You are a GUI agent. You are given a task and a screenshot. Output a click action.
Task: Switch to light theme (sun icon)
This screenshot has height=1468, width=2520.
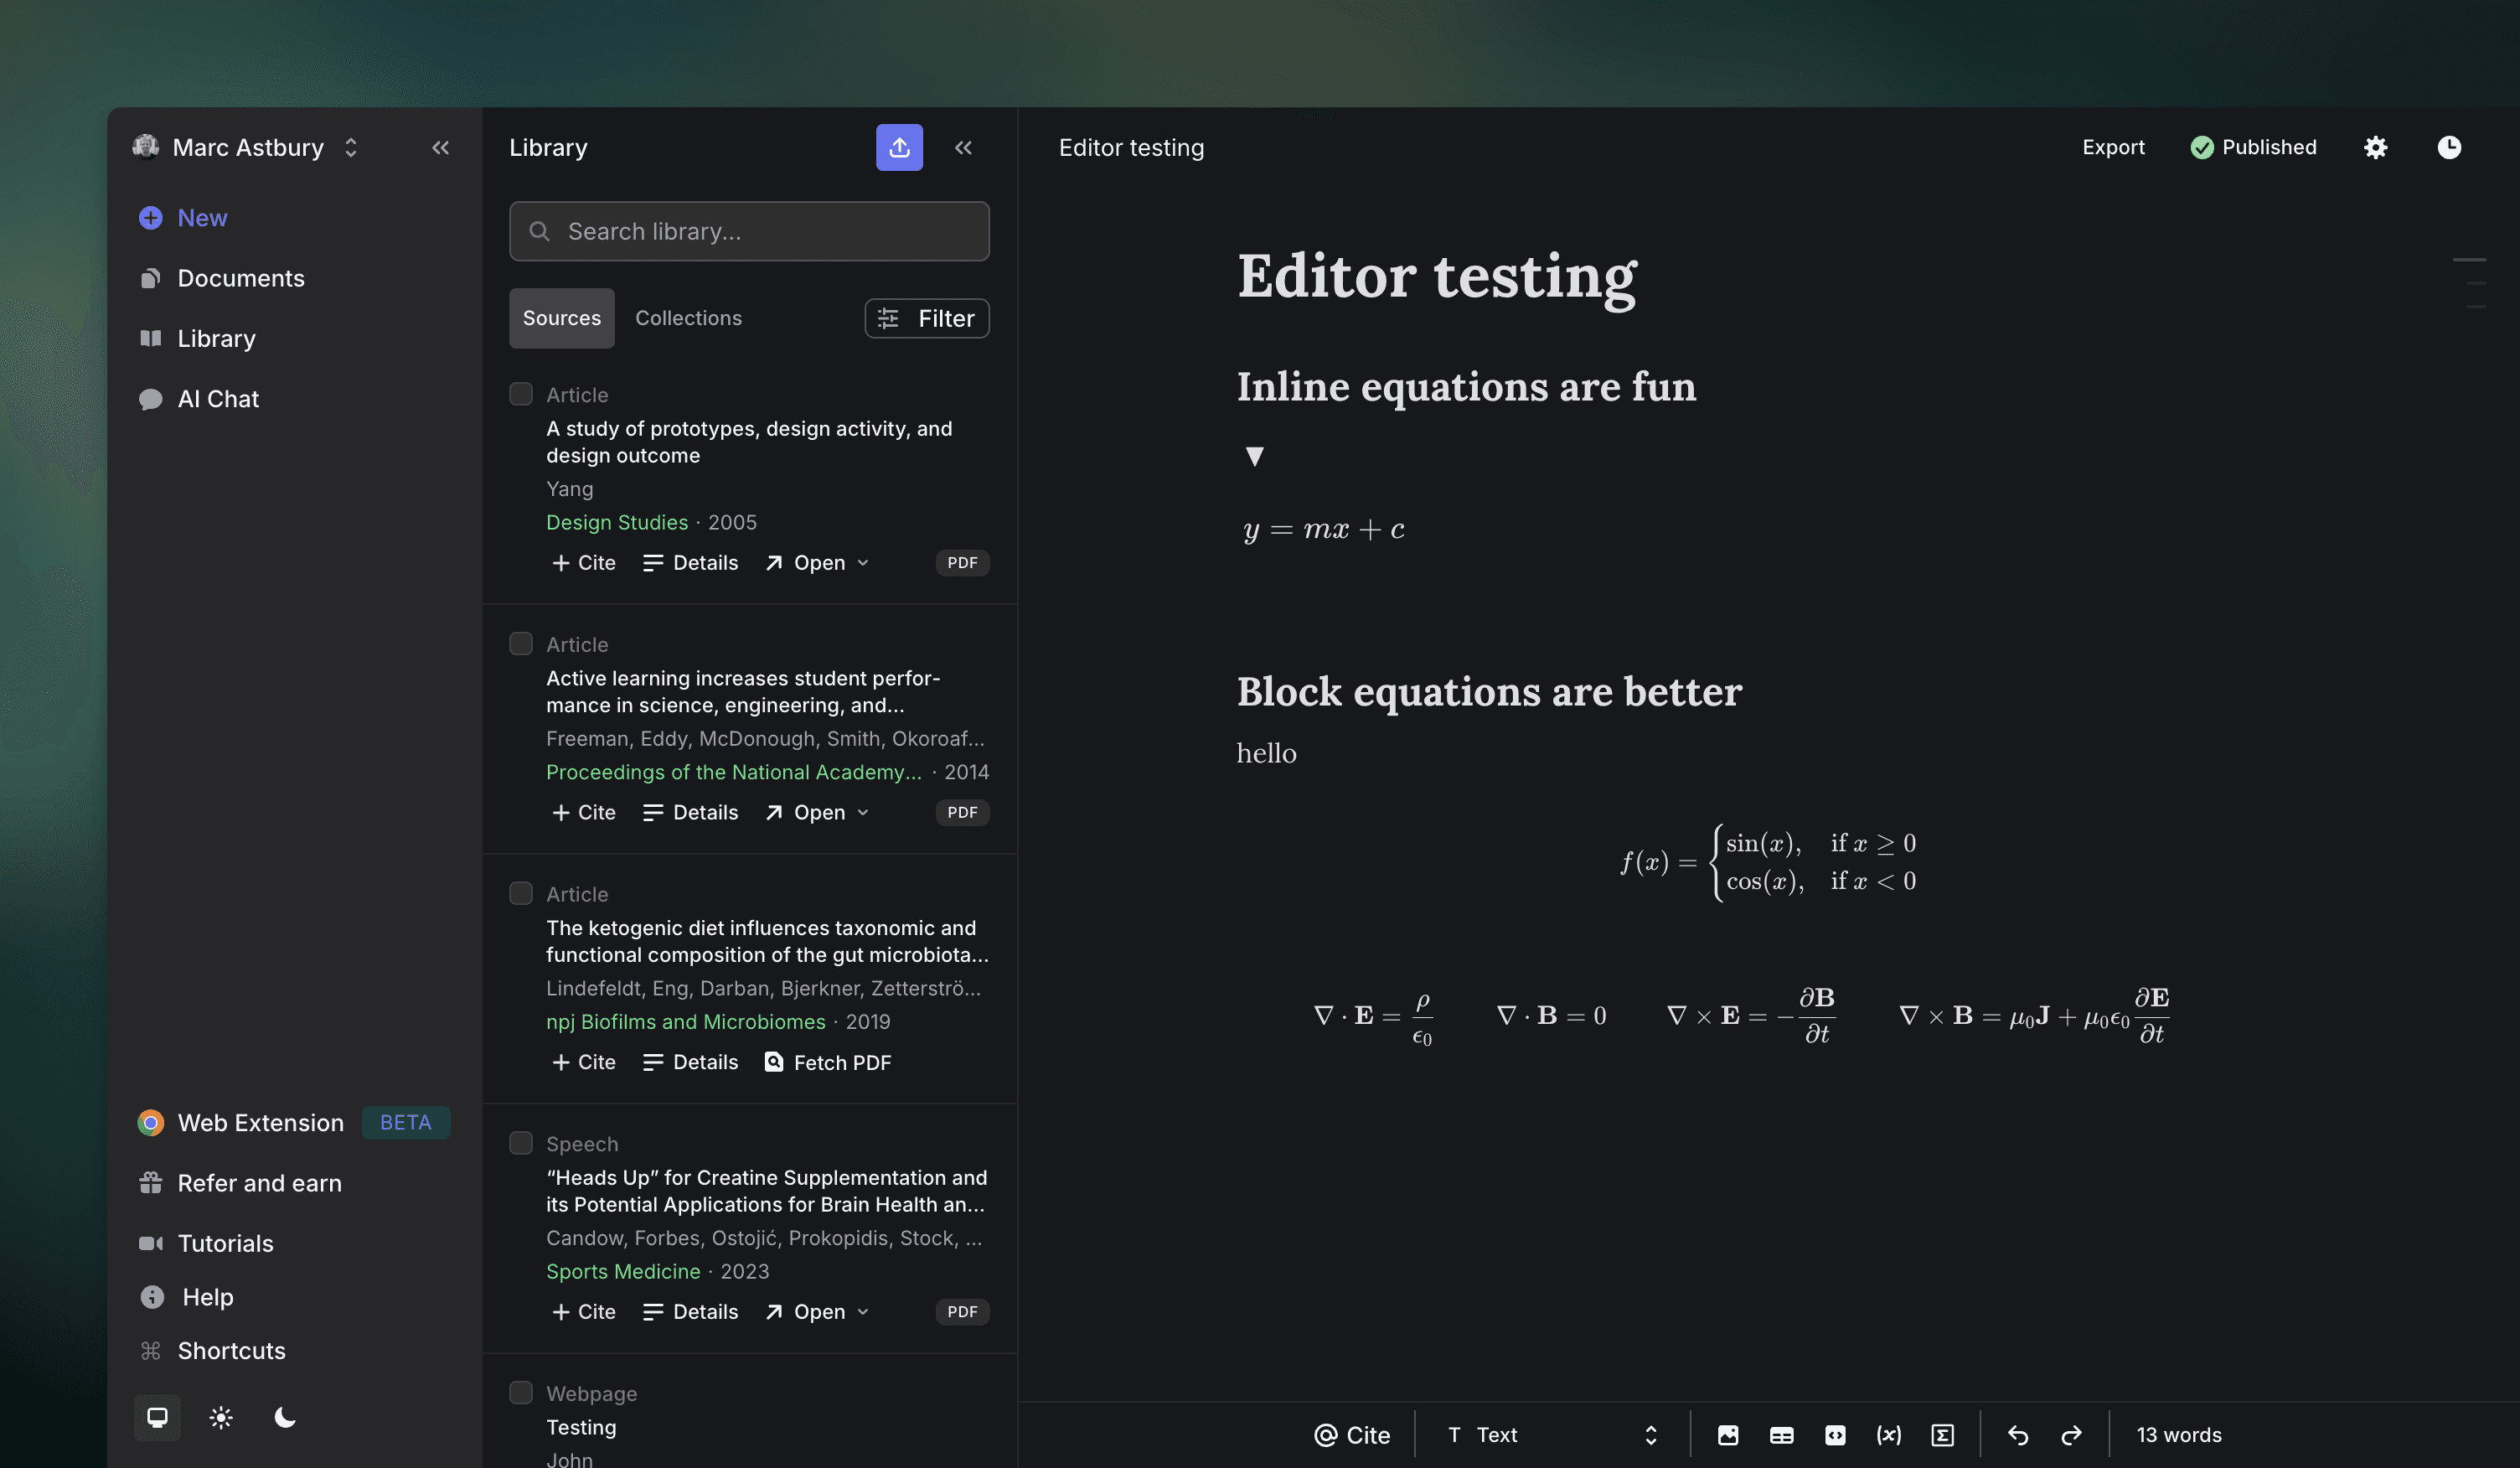pyautogui.click(x=221, y=1418)
